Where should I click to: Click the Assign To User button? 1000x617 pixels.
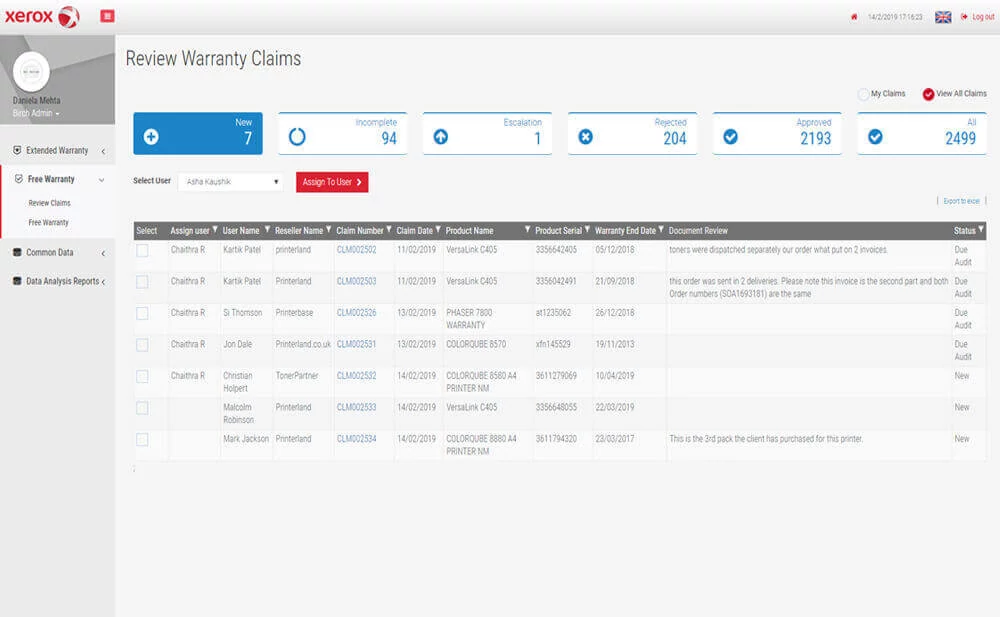pyautogui.click(x=332, y=182)
